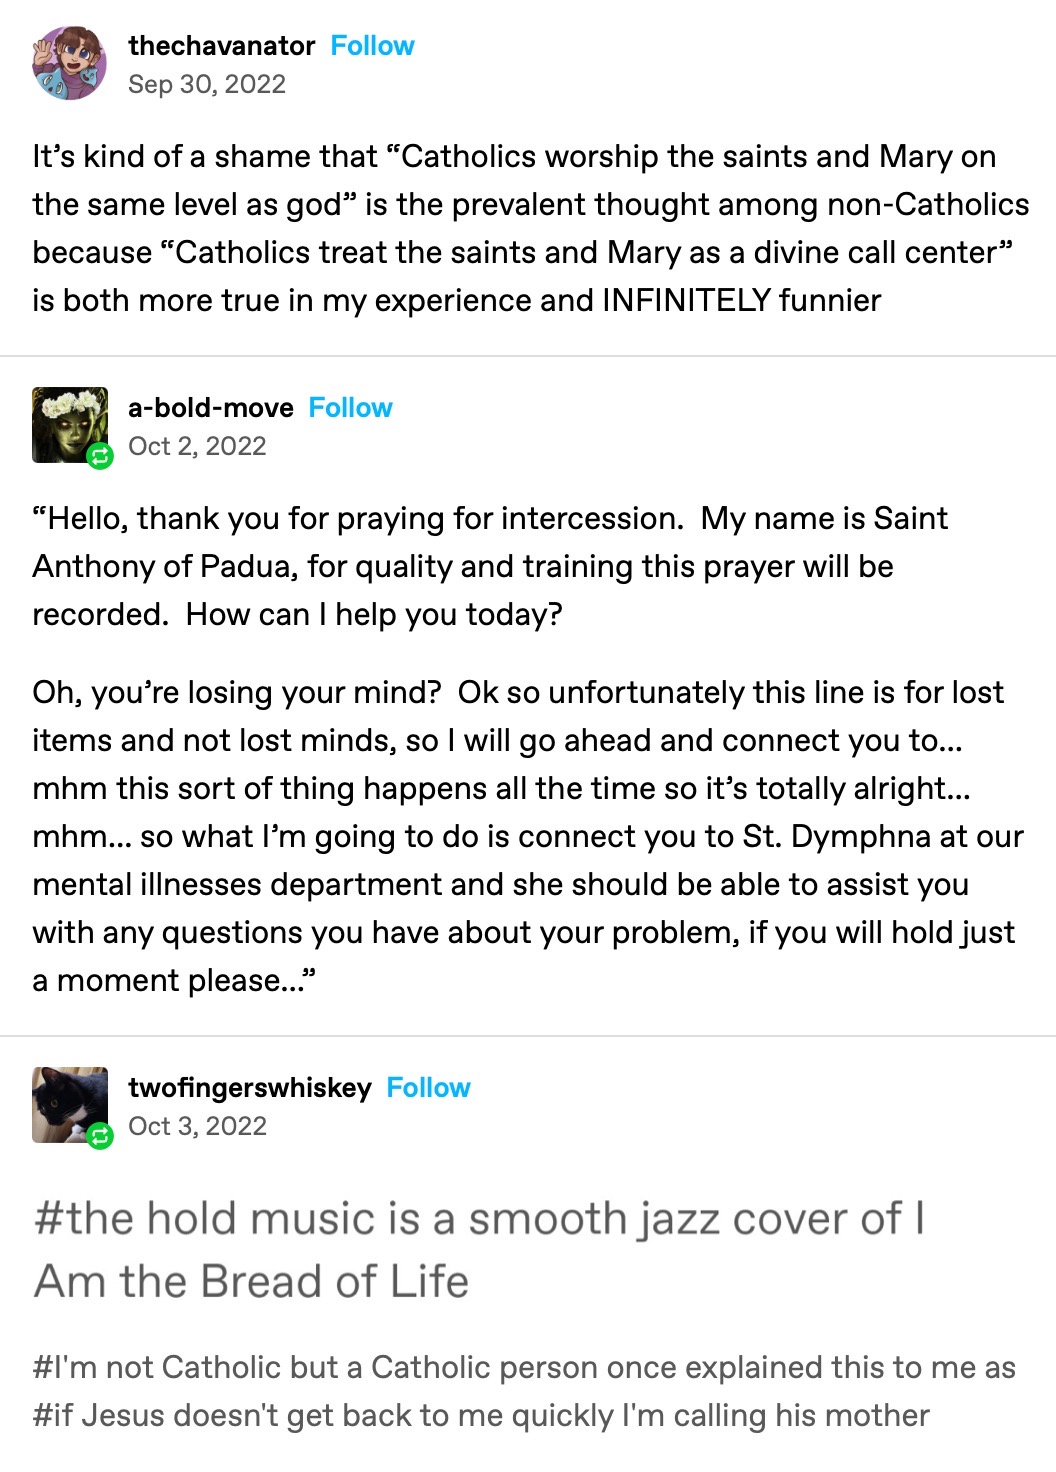This screenshot has width=1056, height=1472.
Task: Visit a-bold-move blog via username
Action: [x=210, y=408]
